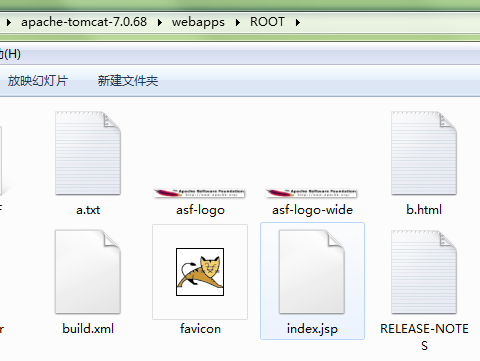Open the (H) help menu
This screenshot has width=480, height=361.
click(10, 54)
